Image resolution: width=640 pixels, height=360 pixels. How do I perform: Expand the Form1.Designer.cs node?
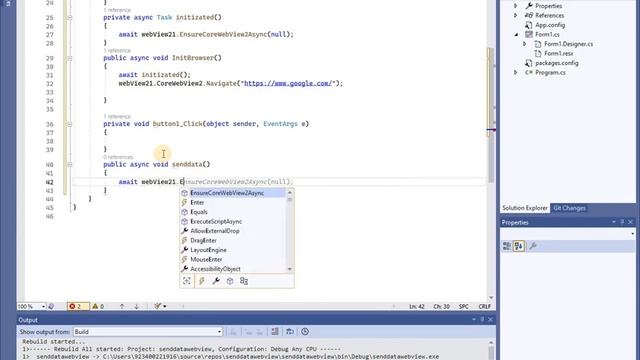(x=525, y=44)
